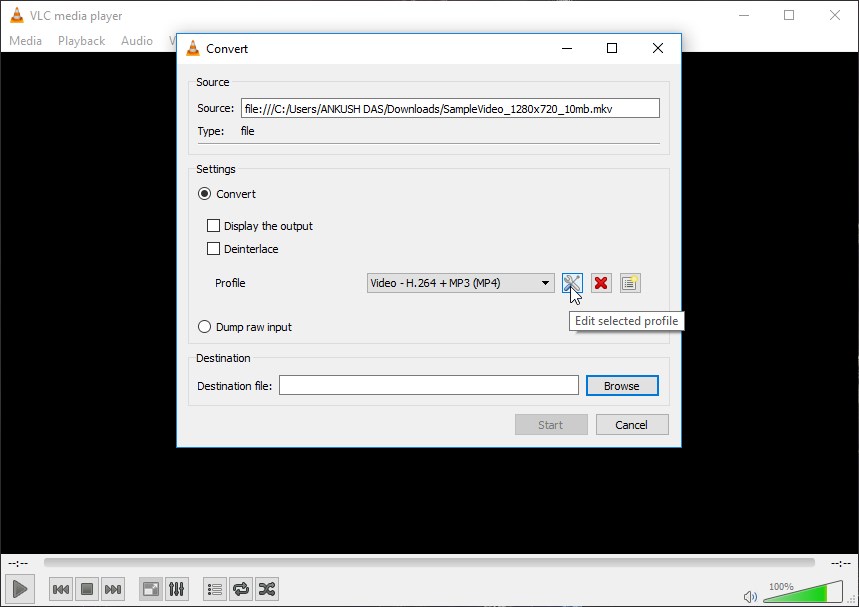This screenshot has width=859, height=607.
Task: Click the VLC cone icon in Convert dialog title
Action: [193, 48]
